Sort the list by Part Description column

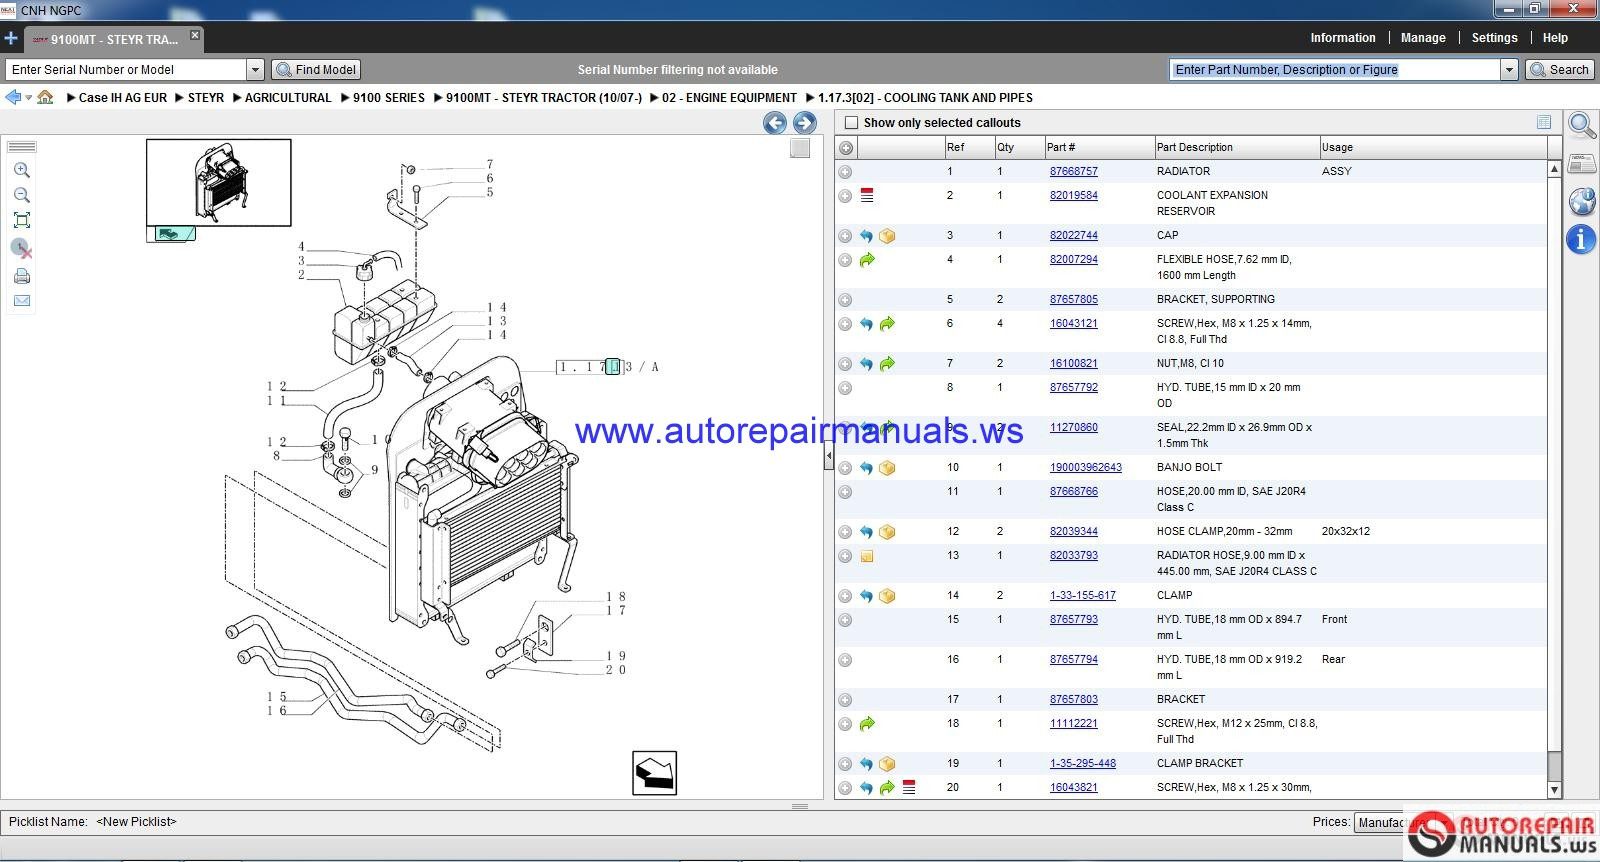[x=1236, y=147]
